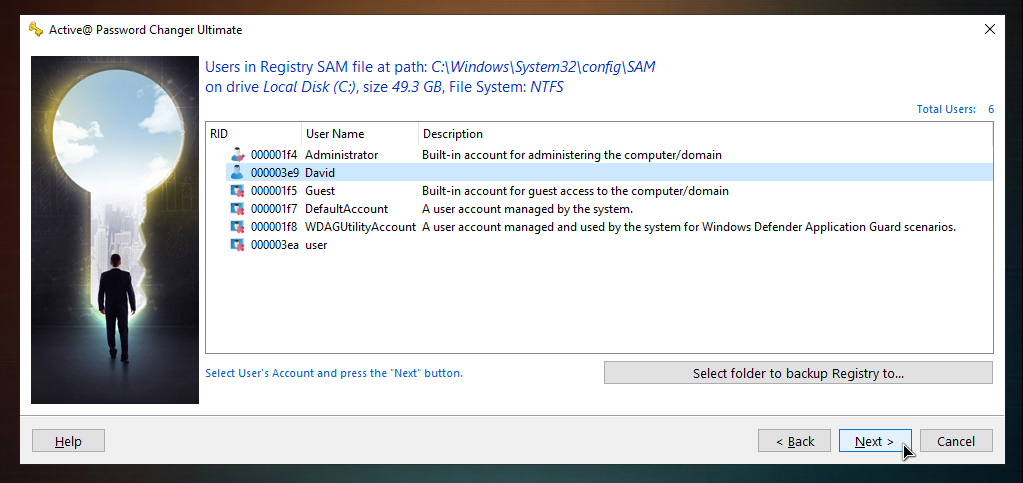Select RID 000003ea in the list
Image resolution: width=1023 pixels, height=483 pixels.
[274, 245]
